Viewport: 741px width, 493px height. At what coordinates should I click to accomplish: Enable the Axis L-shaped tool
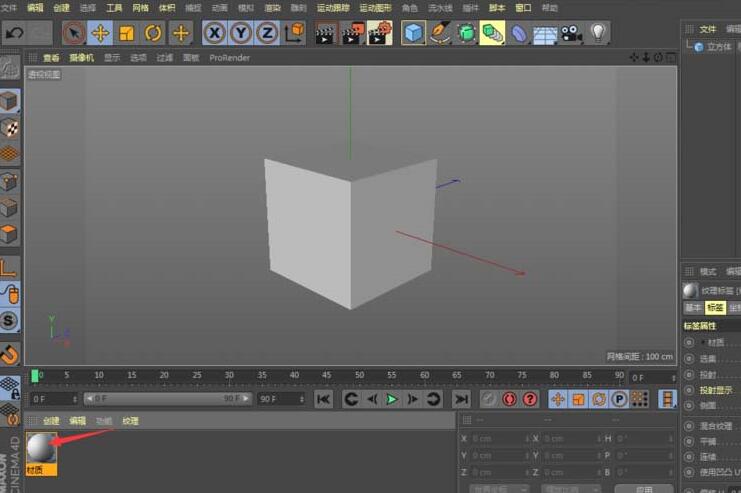[9, 268]
